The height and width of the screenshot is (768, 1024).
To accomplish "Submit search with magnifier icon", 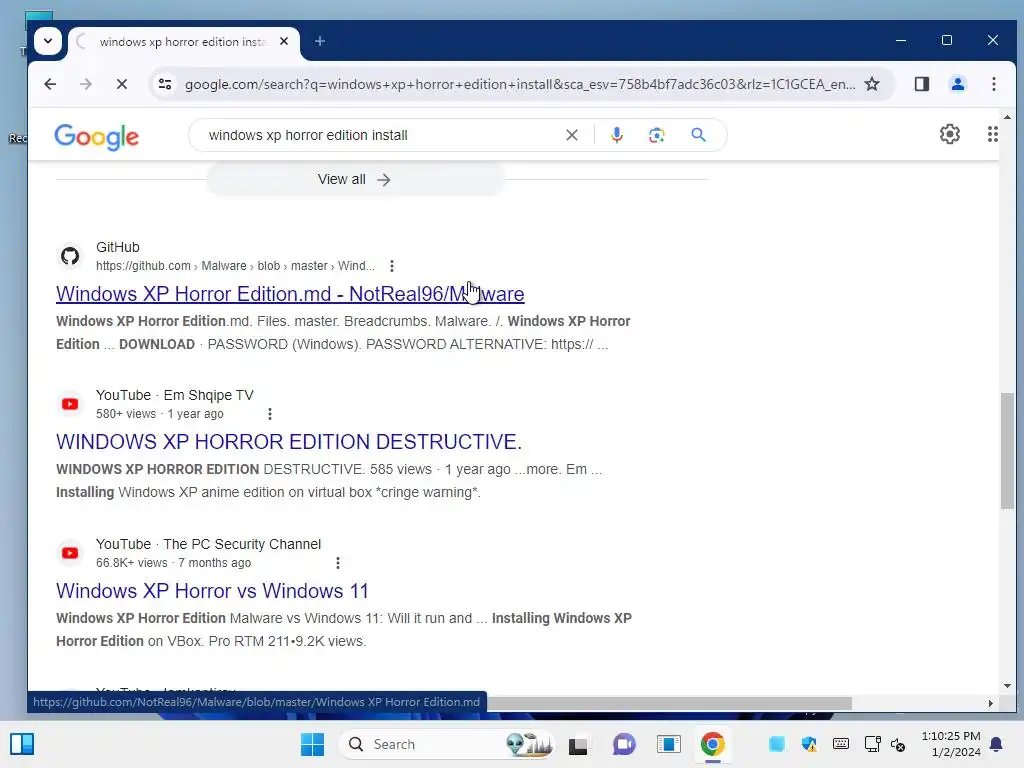I will (698, 135).
